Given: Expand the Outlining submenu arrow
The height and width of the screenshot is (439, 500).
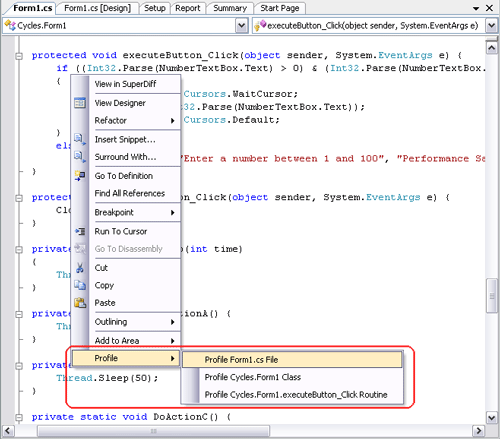Looking at the screenshot, I should pyautogui.click(x=173, y=322).
